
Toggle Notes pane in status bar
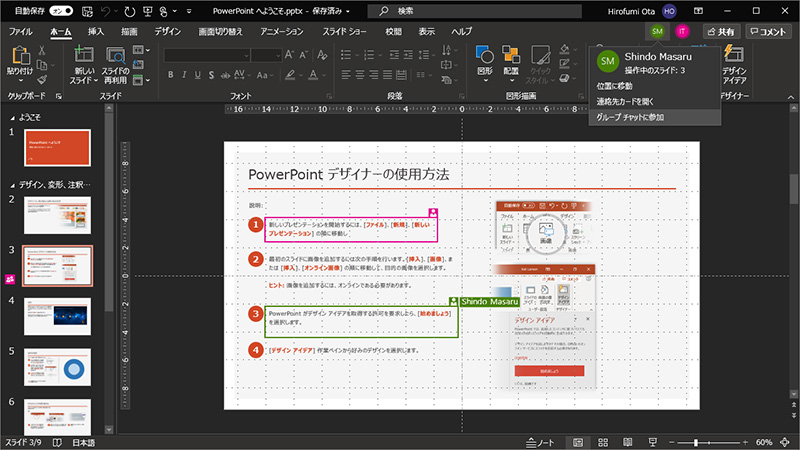(x=540, y=442)
